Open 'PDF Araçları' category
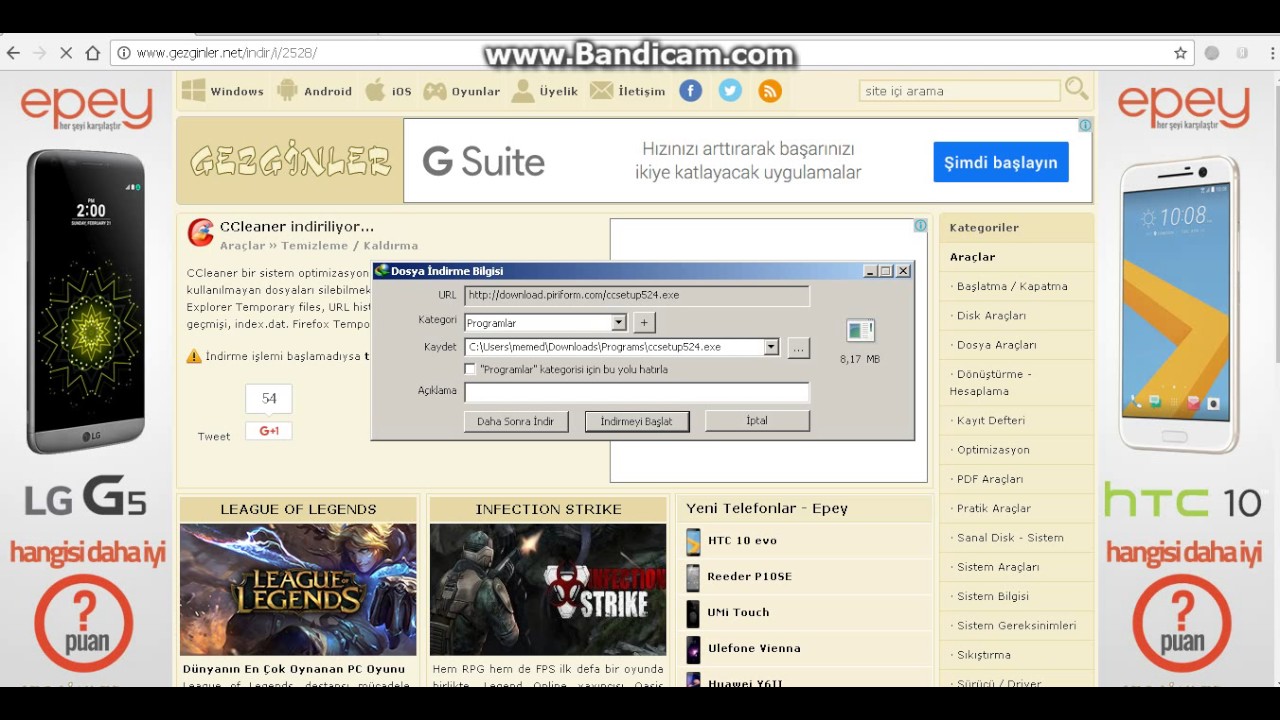Viewport: 1280px width, 720px height. point(990,479)
